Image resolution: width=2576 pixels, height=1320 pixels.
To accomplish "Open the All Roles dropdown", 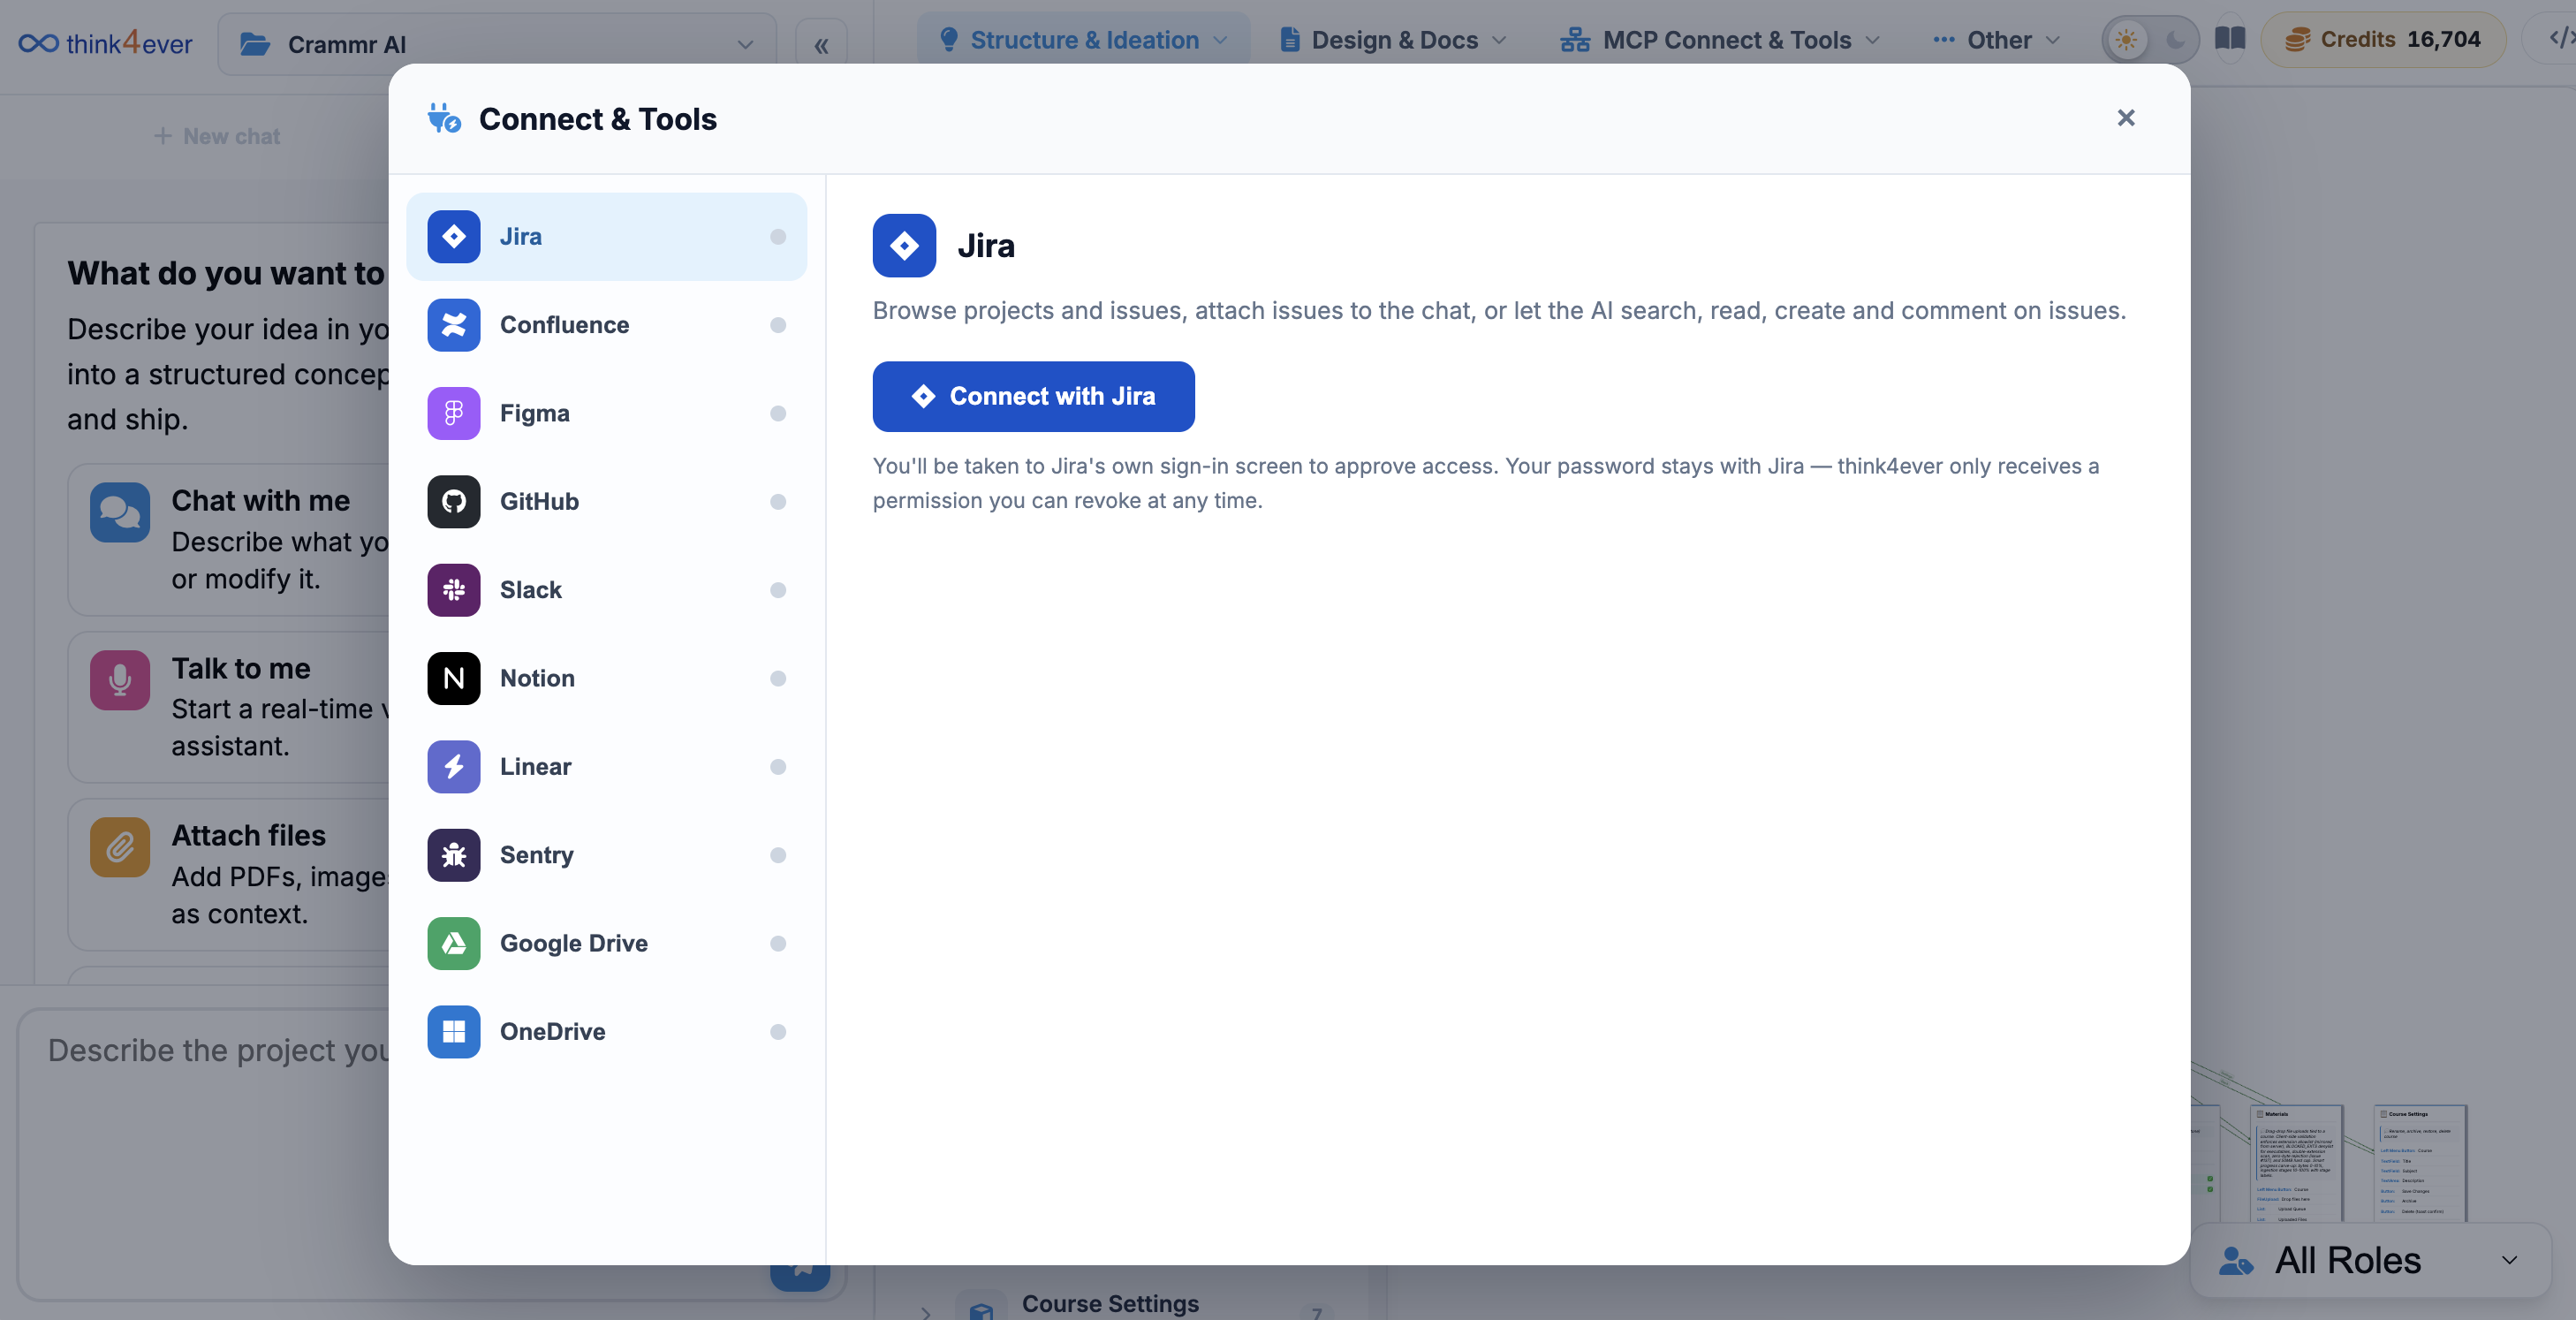I will pos(2368,1260).
